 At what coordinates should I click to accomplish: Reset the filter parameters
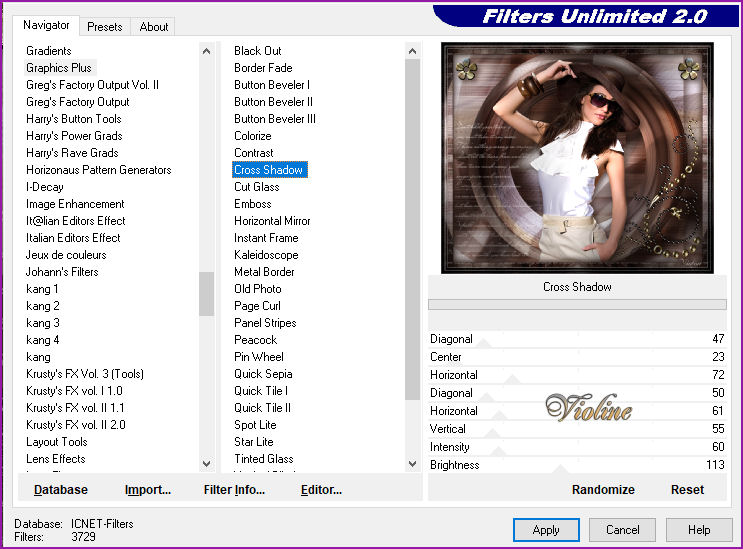click(x=687, y=489)
